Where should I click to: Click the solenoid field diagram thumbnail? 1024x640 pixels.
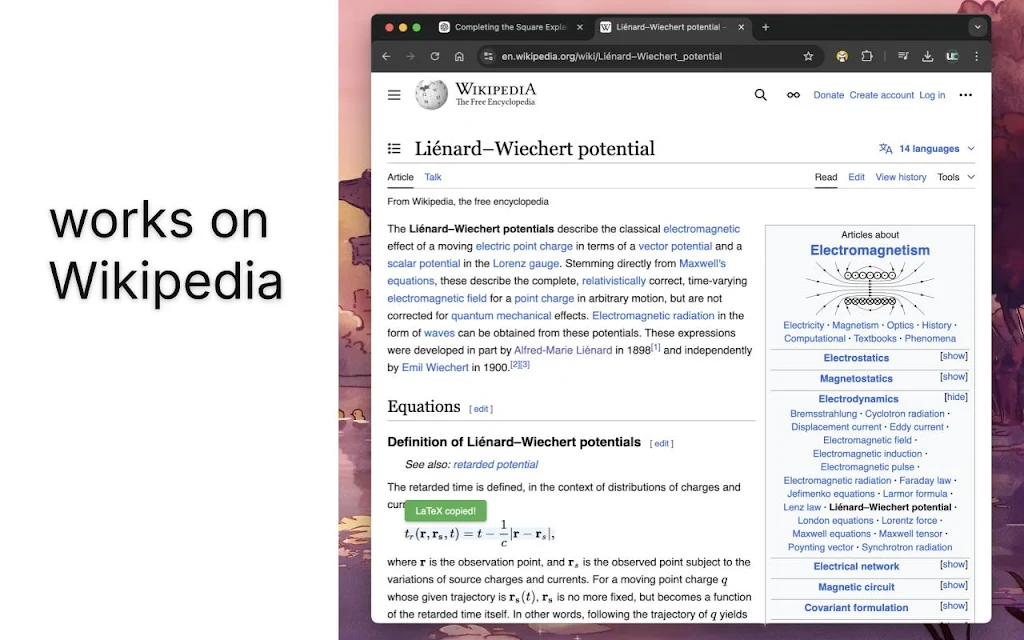[869, 289]
